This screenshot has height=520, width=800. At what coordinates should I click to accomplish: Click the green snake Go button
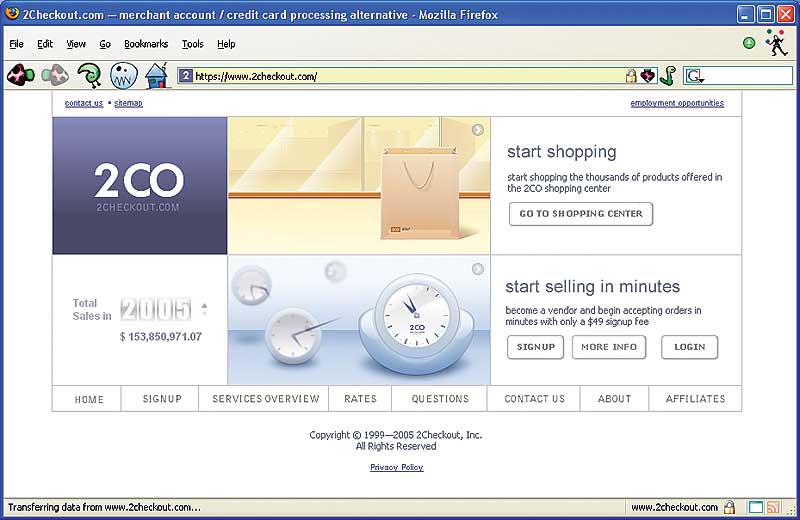click(x=668, y=76)
